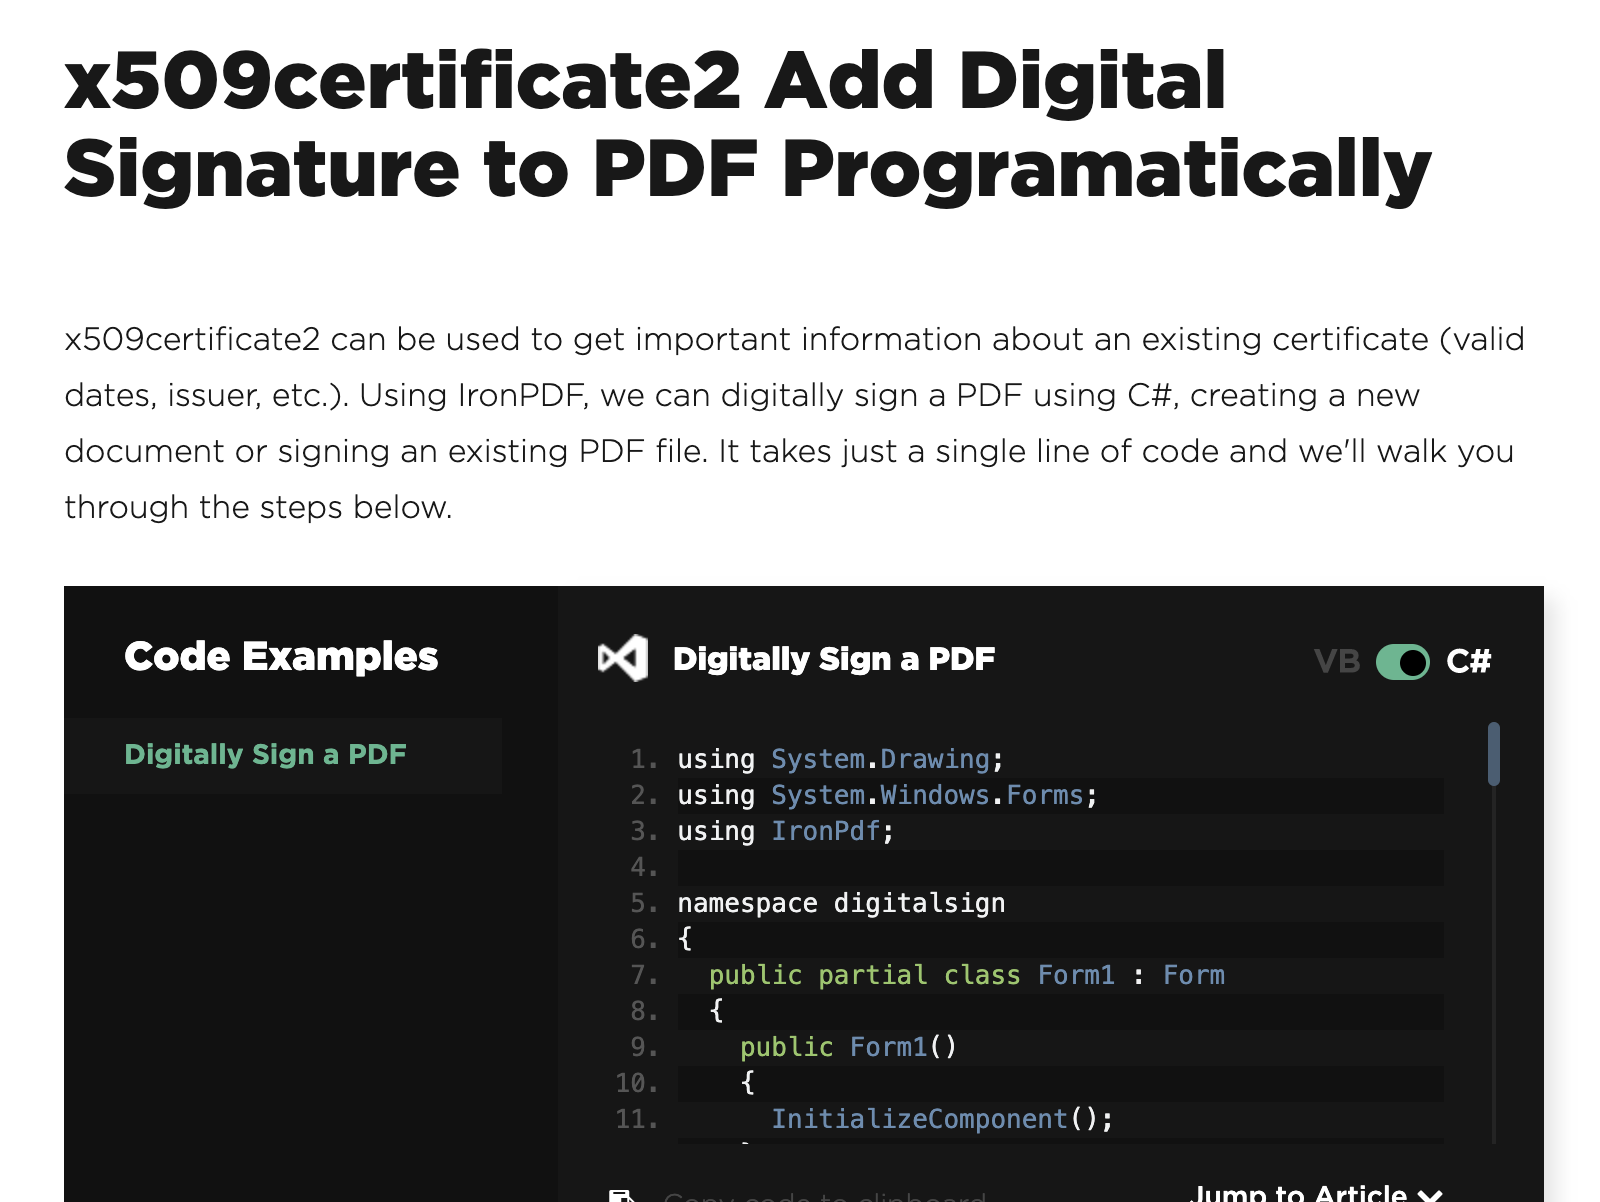Click the Copy code to clipboard button
This screenshot has width=1600, height=1202.
coord(800,1196)
